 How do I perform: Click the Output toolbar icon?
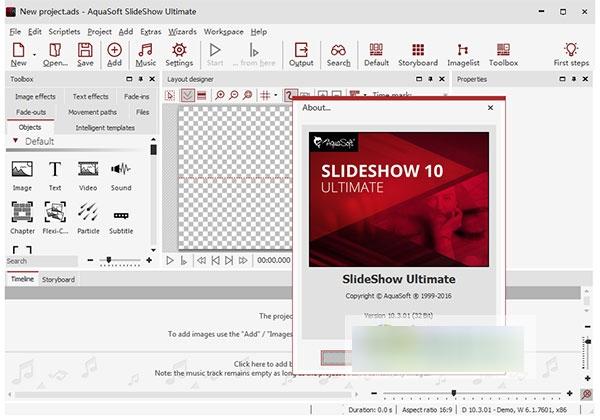pyautogui.click(x=301, y=50)
